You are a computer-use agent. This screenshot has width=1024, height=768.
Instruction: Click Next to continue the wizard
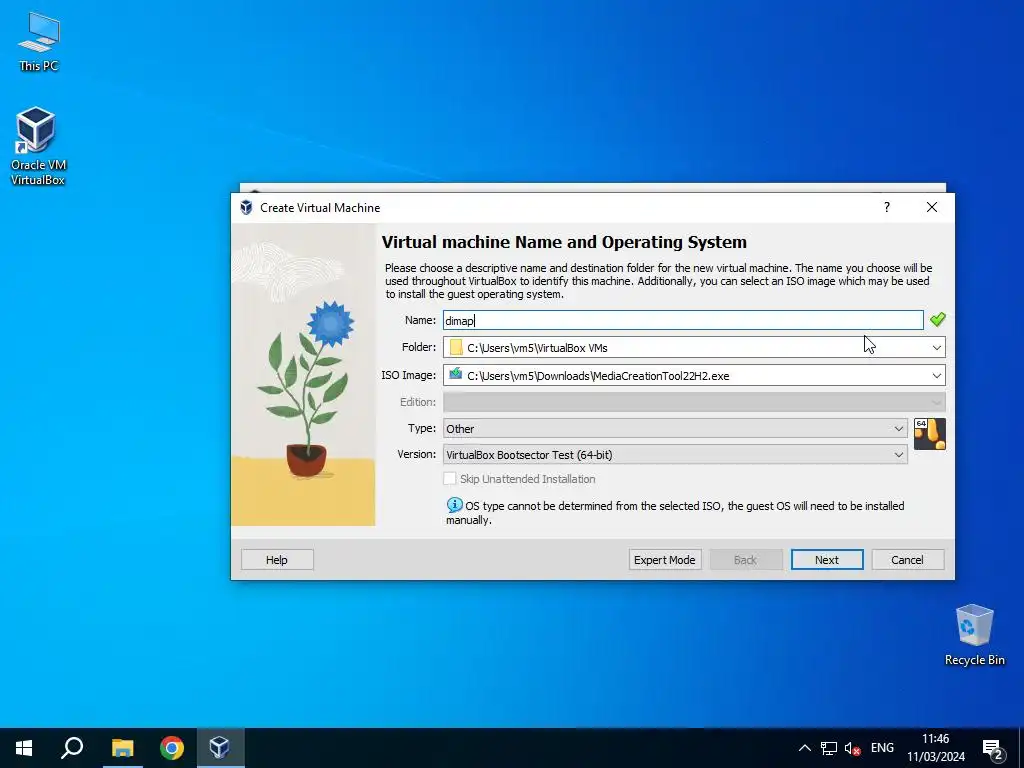(827, 560)
